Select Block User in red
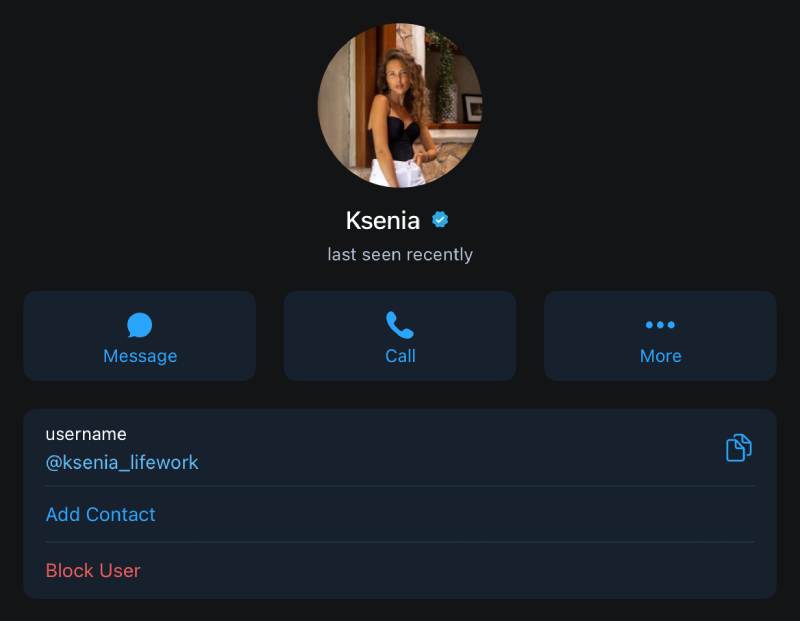The width and height of the screenshot is (800, 621). click(93, 570)
